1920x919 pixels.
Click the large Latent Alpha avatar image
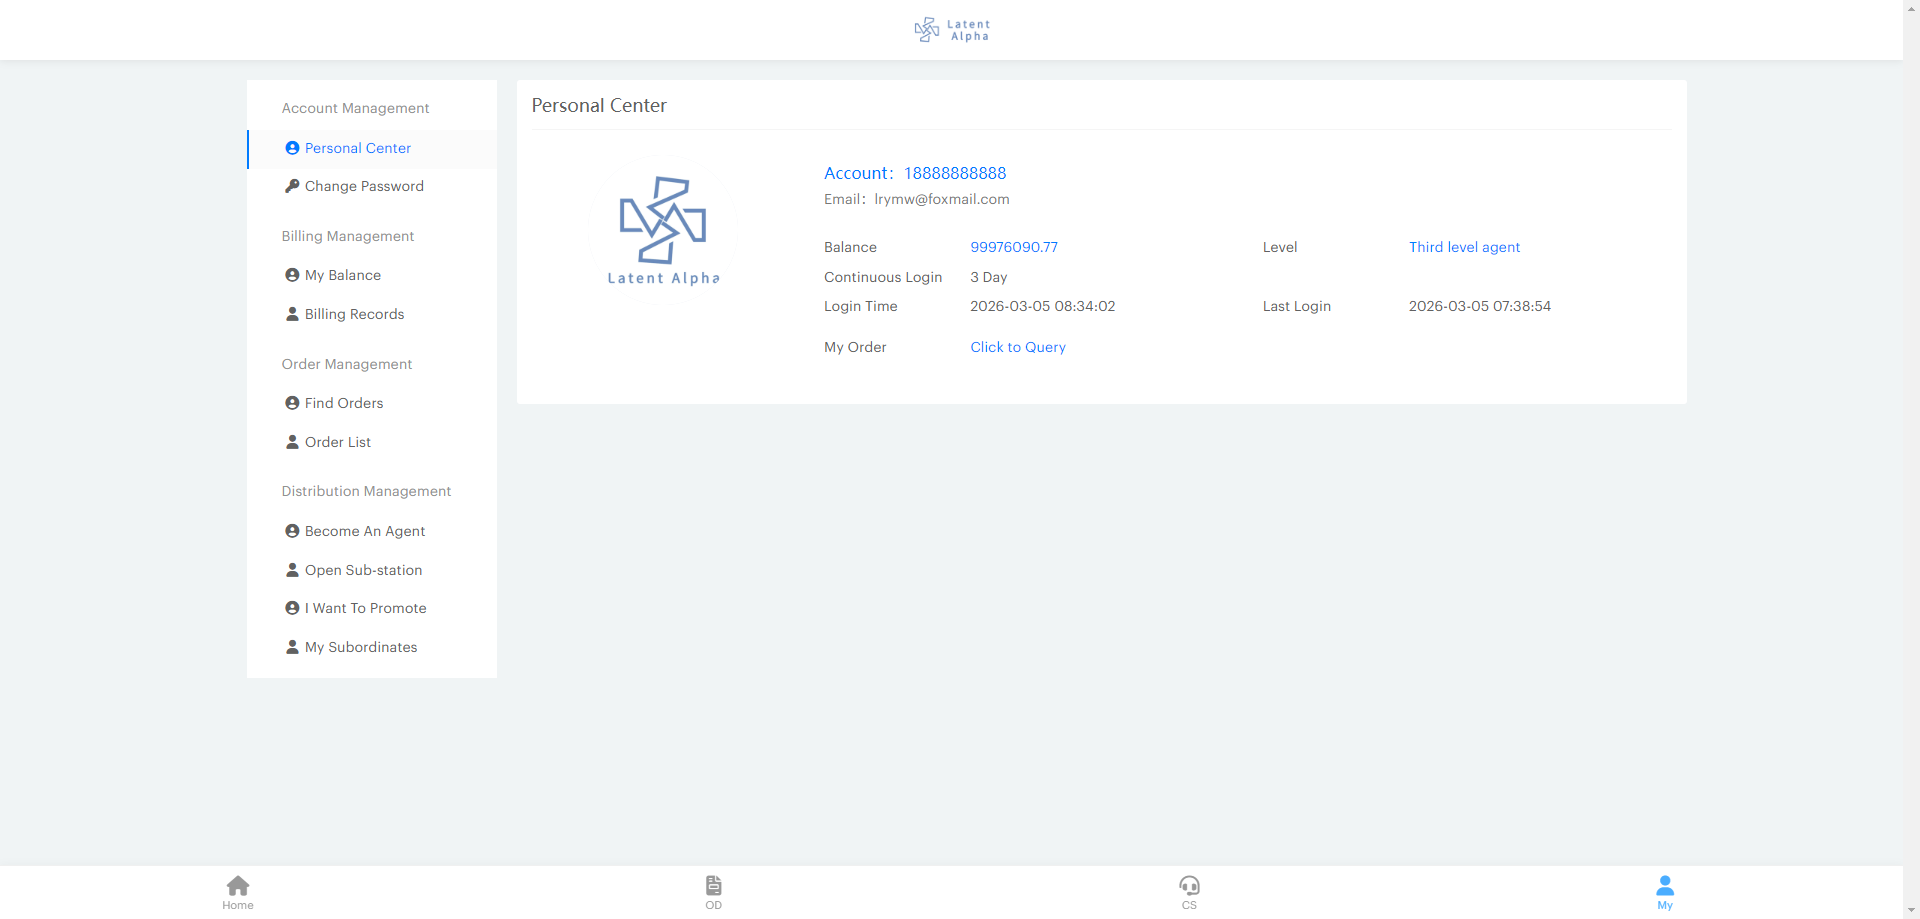(663, 230)
